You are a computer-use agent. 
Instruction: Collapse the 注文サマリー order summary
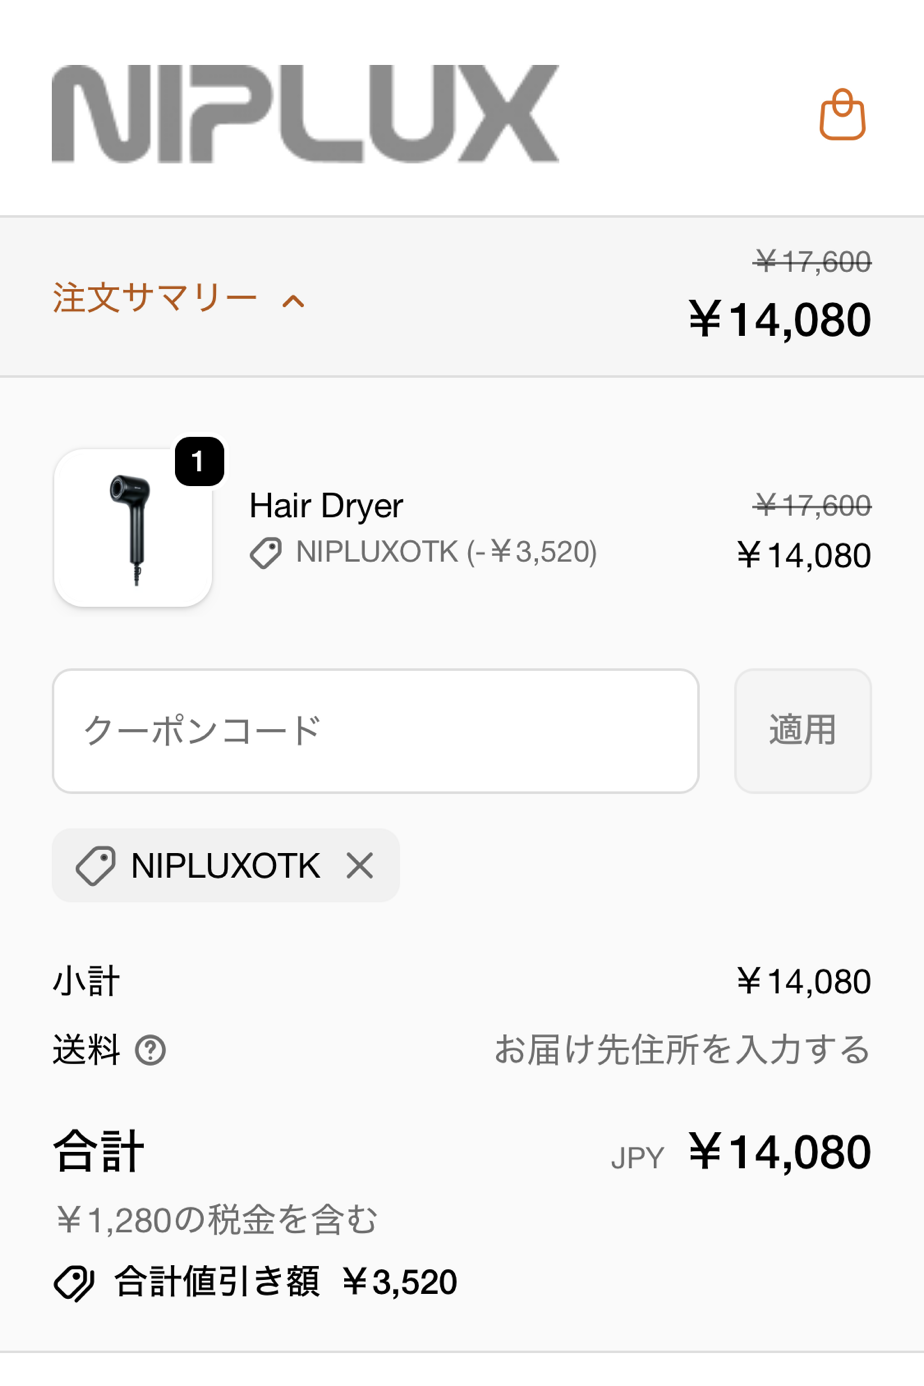(x=156, y=298)
